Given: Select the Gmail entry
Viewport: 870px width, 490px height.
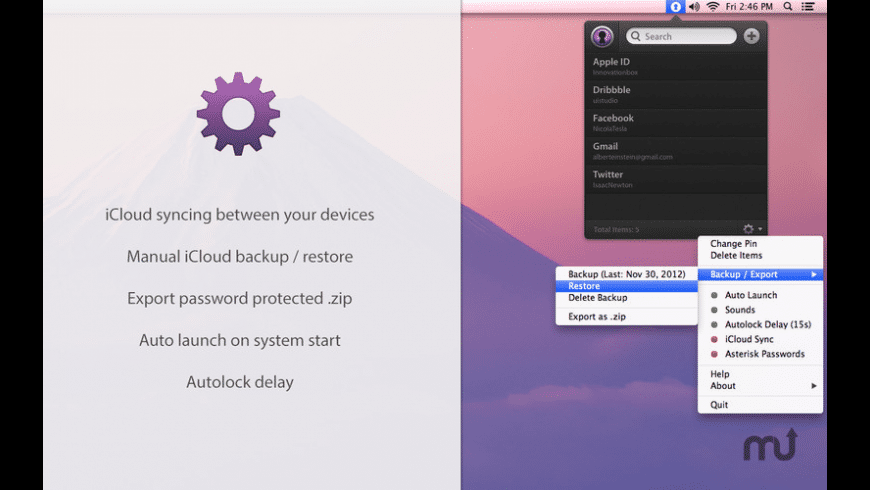Looking at the screenshot, I should click(676, 151).
